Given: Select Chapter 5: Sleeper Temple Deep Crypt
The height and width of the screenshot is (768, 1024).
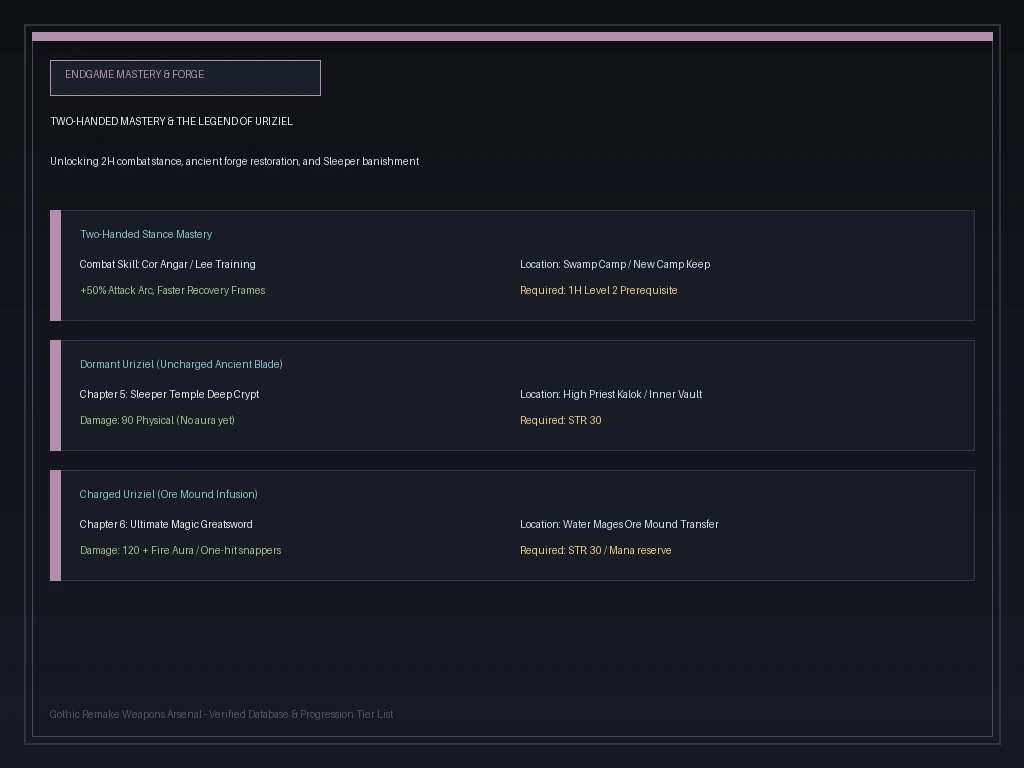Looking at the screenshot, I should 169,394.
